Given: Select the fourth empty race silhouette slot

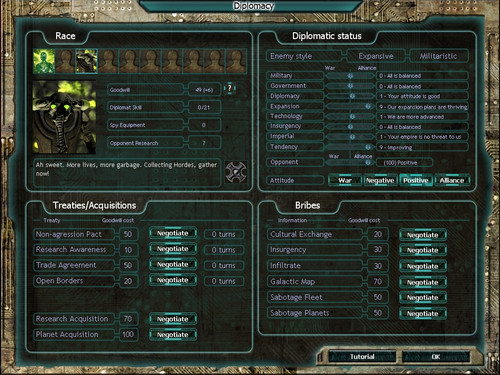Looking at the screenshot, I should [x=151, y=61].
